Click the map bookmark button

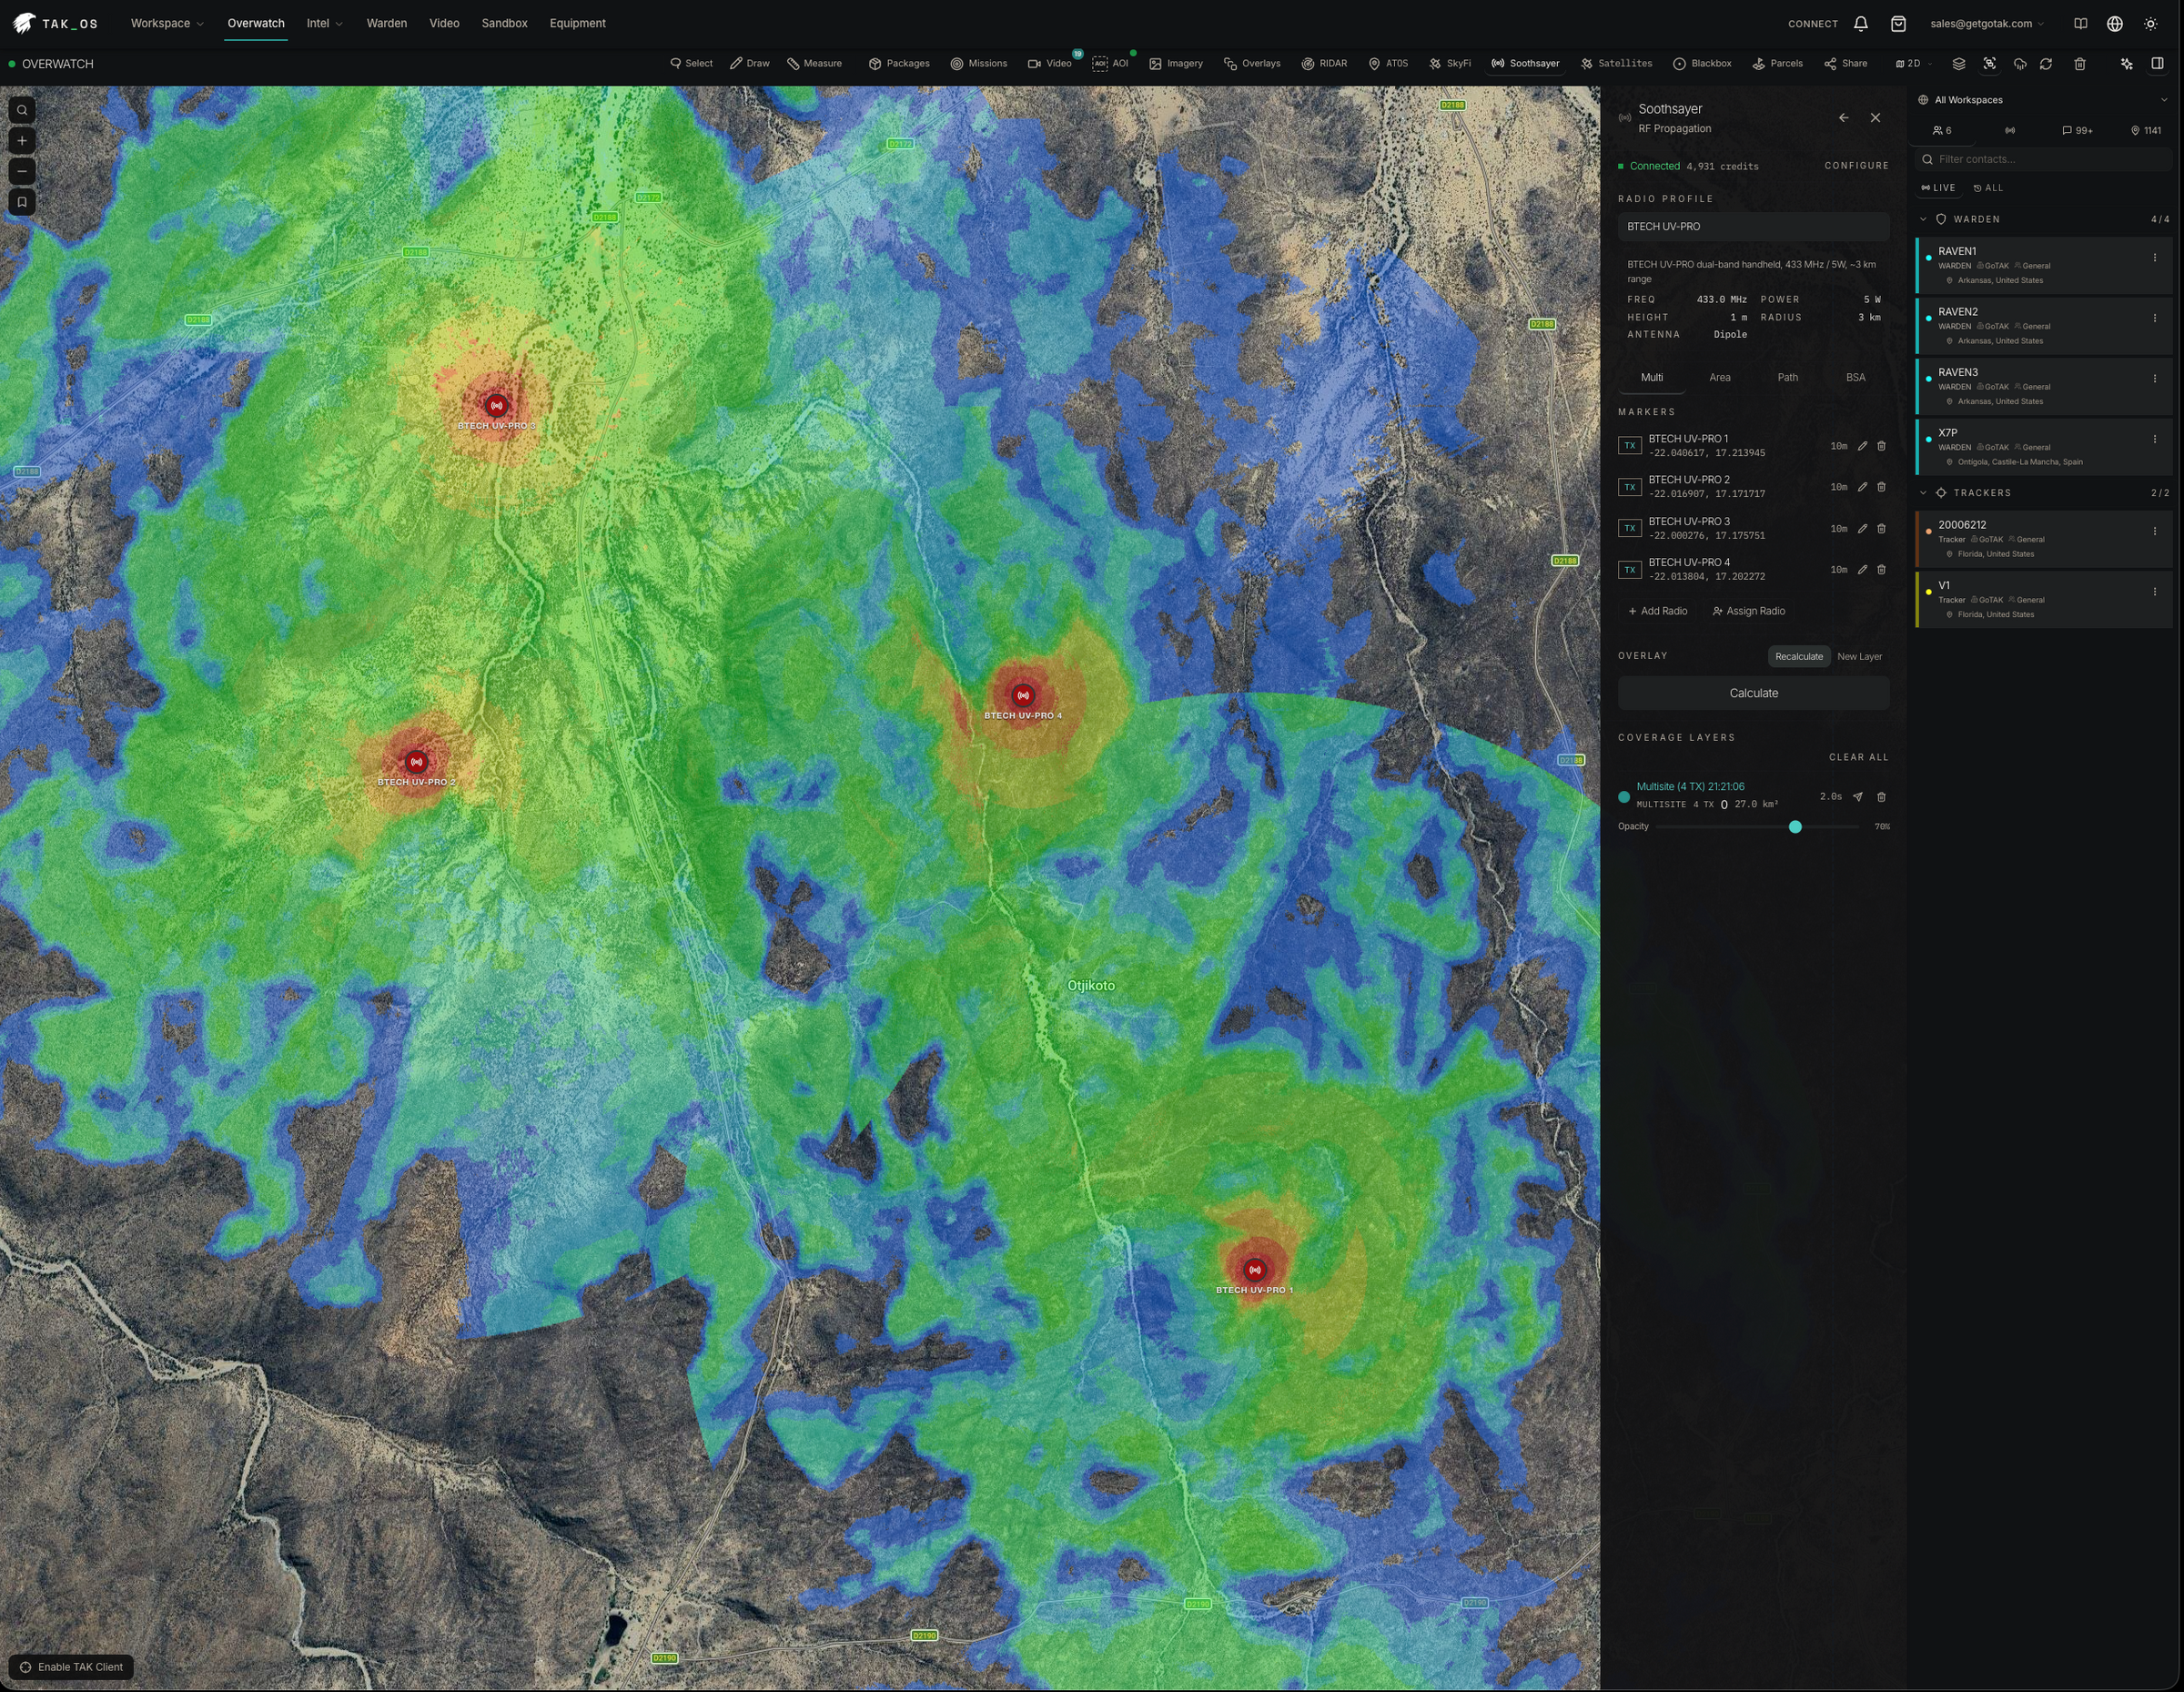[22, 202]
